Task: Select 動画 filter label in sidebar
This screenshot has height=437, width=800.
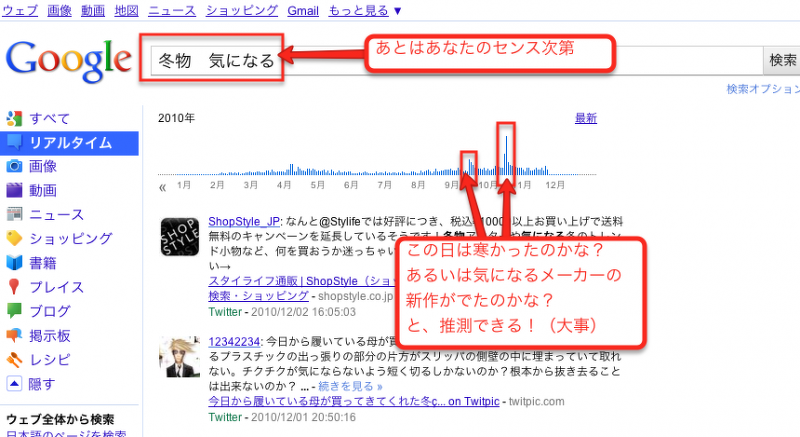Action: [43, 190]
